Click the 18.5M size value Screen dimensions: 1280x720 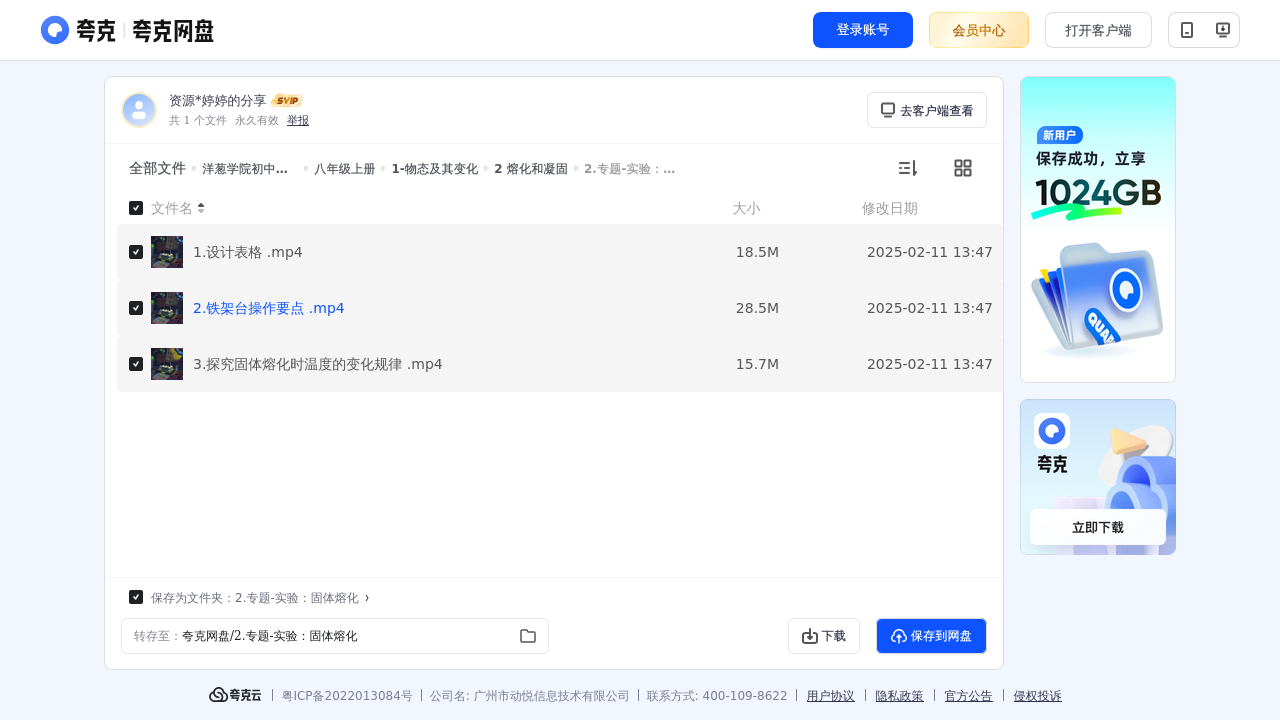(x=757, y=252)
